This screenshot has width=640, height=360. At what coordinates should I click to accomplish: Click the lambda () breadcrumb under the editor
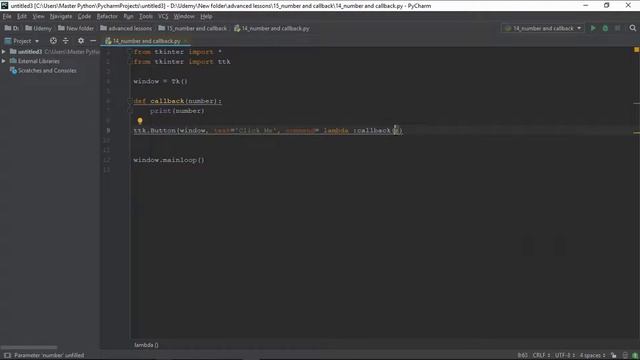[146, 345]
